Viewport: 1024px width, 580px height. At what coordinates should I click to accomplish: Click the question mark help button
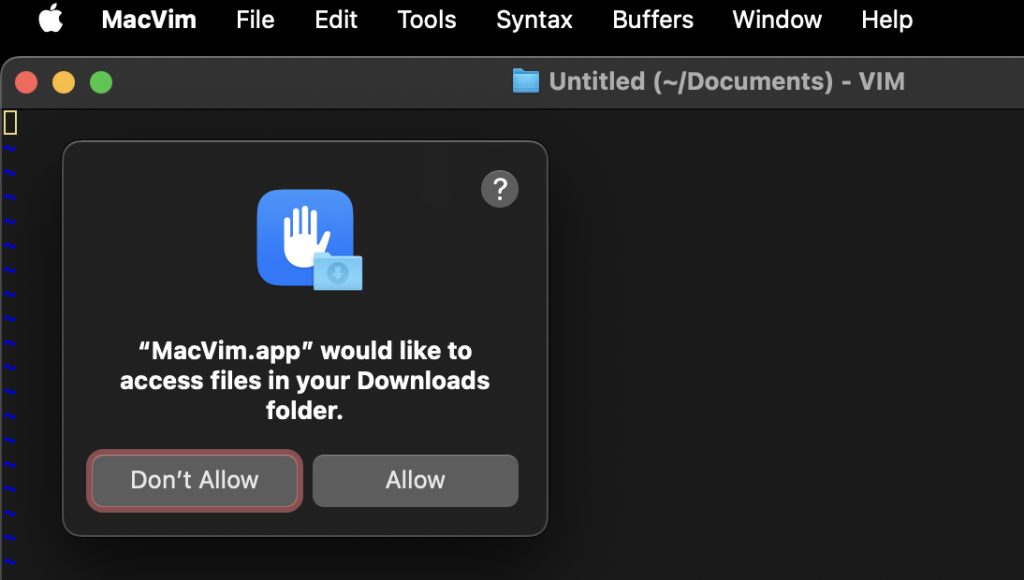pos(500,189)
